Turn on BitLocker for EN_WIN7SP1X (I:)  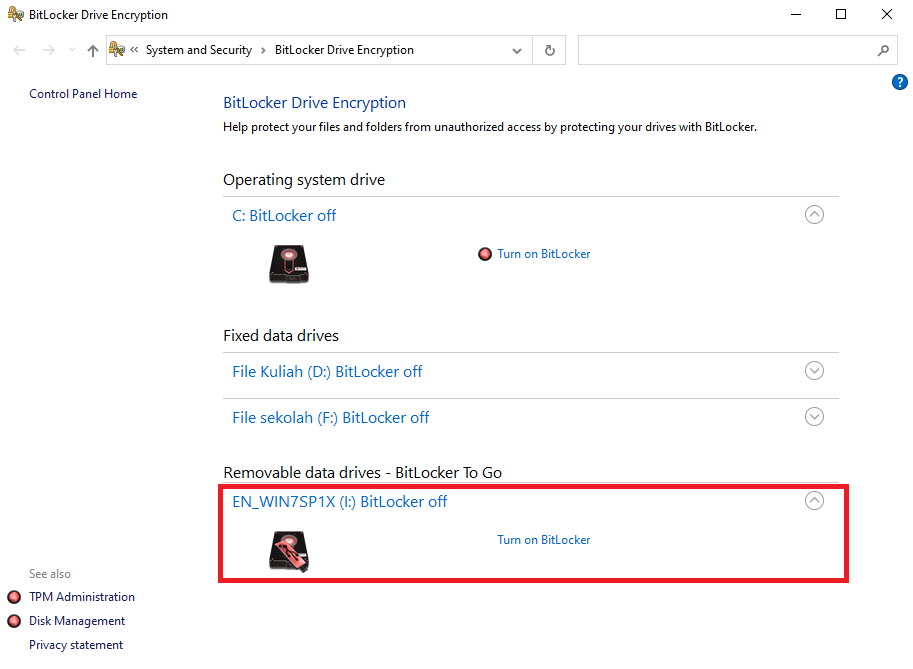[543, 540]
